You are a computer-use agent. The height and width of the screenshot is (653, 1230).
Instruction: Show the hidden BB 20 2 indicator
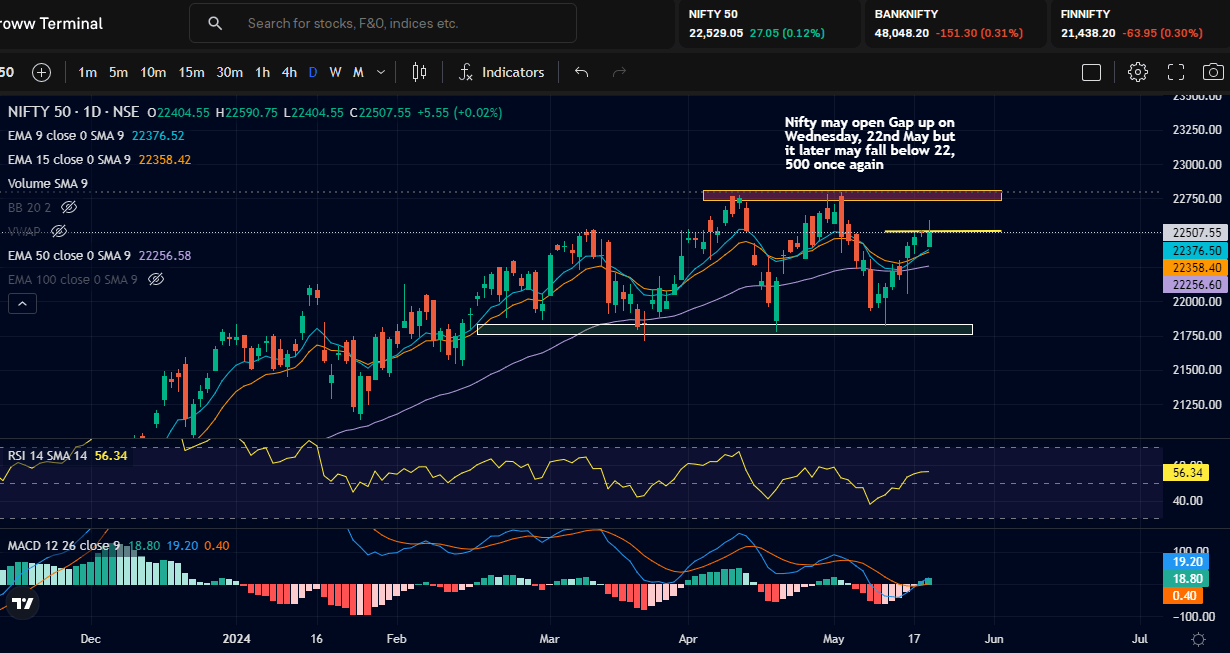pos(69,207)
